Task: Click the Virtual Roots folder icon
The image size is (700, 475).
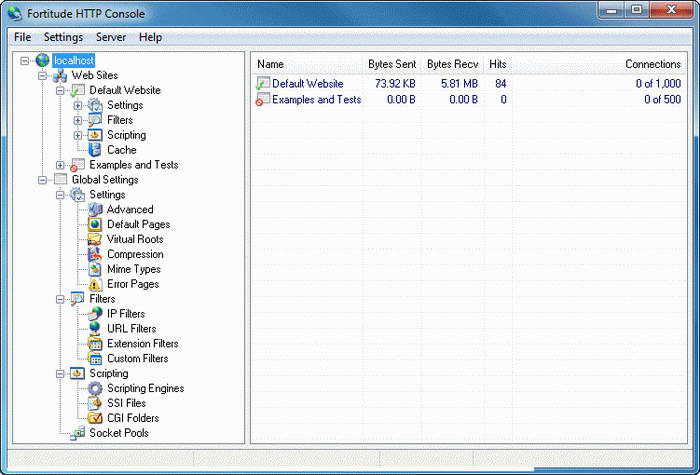Action: coord(95,239)
